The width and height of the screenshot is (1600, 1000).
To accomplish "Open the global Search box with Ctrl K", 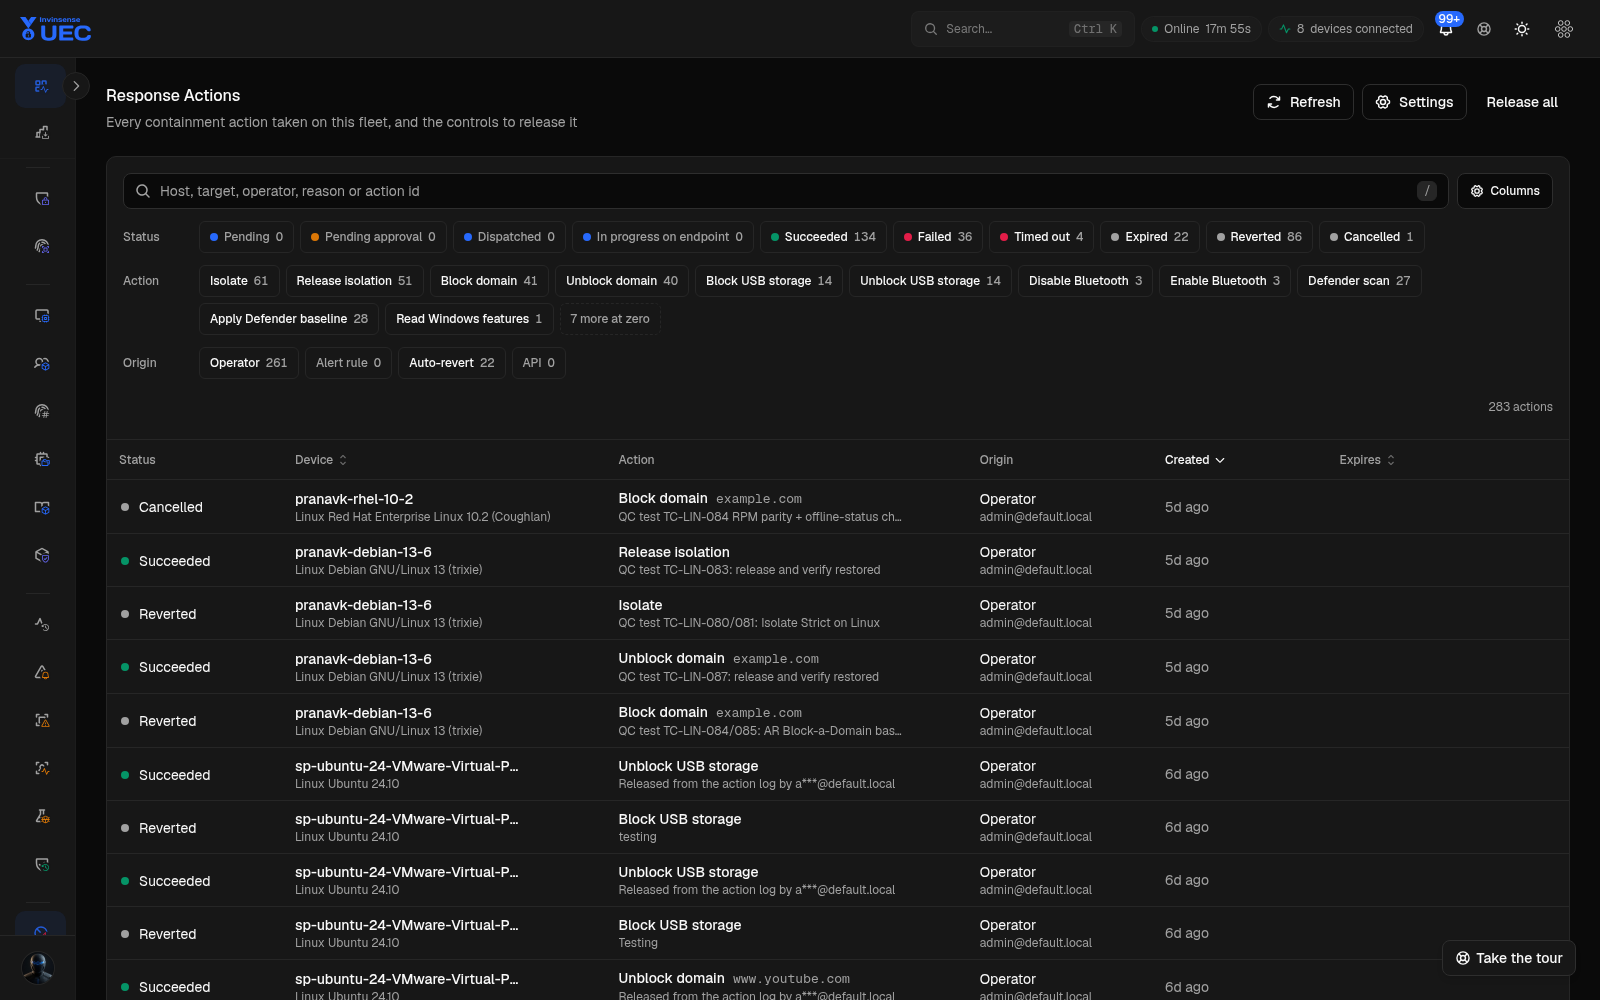I will [1022, 29].
